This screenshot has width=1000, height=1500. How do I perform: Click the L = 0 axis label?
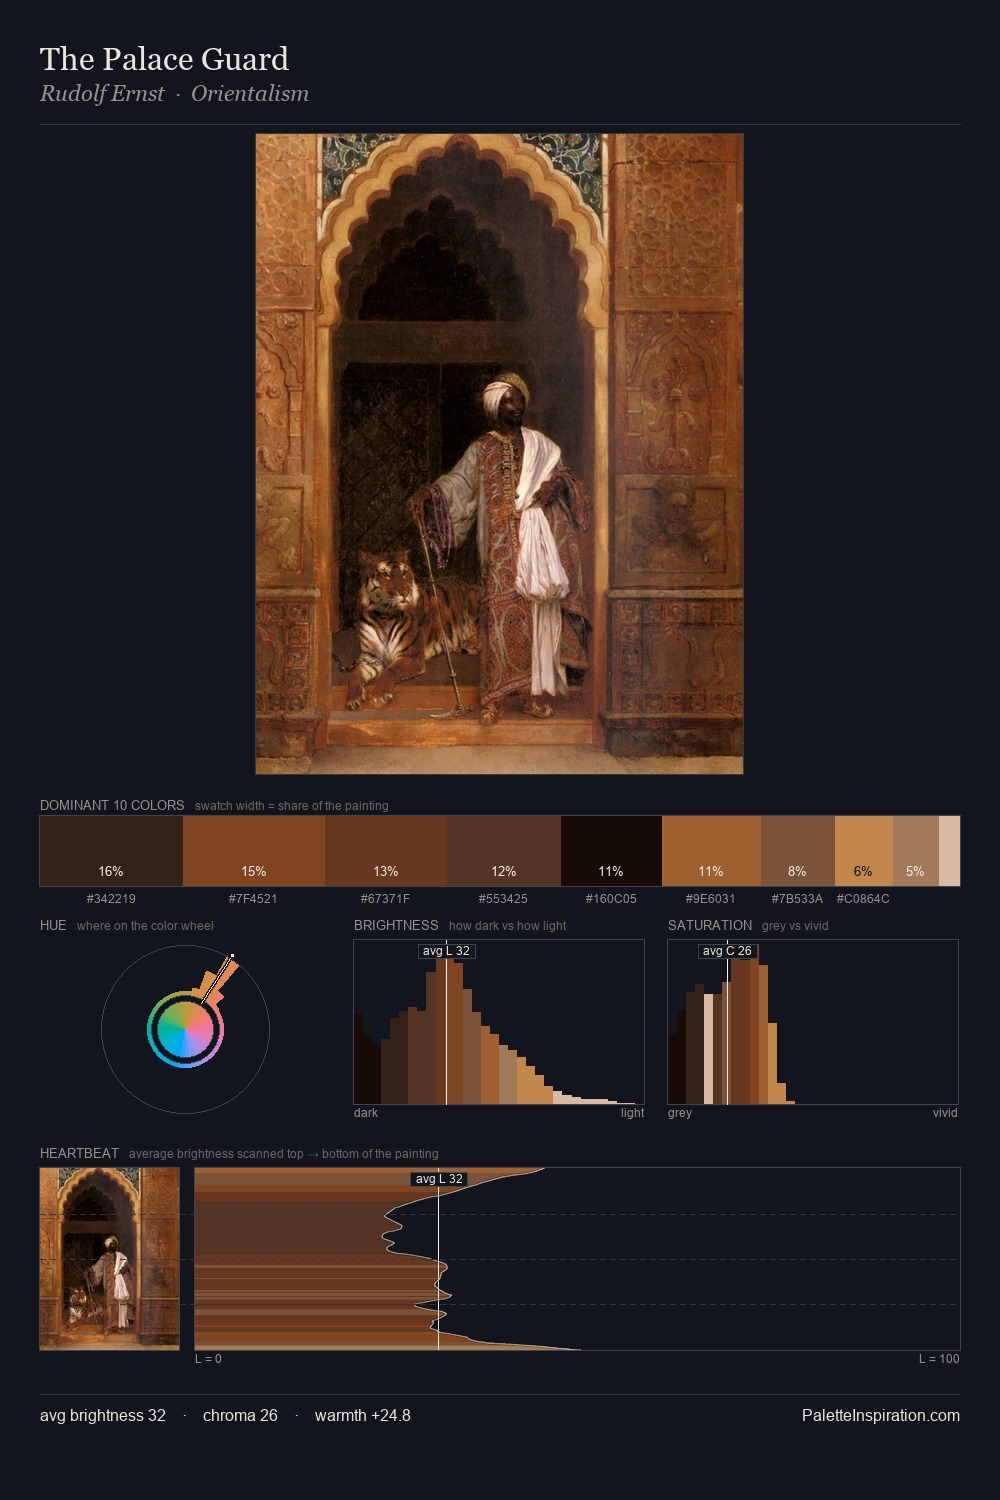click(208, 1358)
